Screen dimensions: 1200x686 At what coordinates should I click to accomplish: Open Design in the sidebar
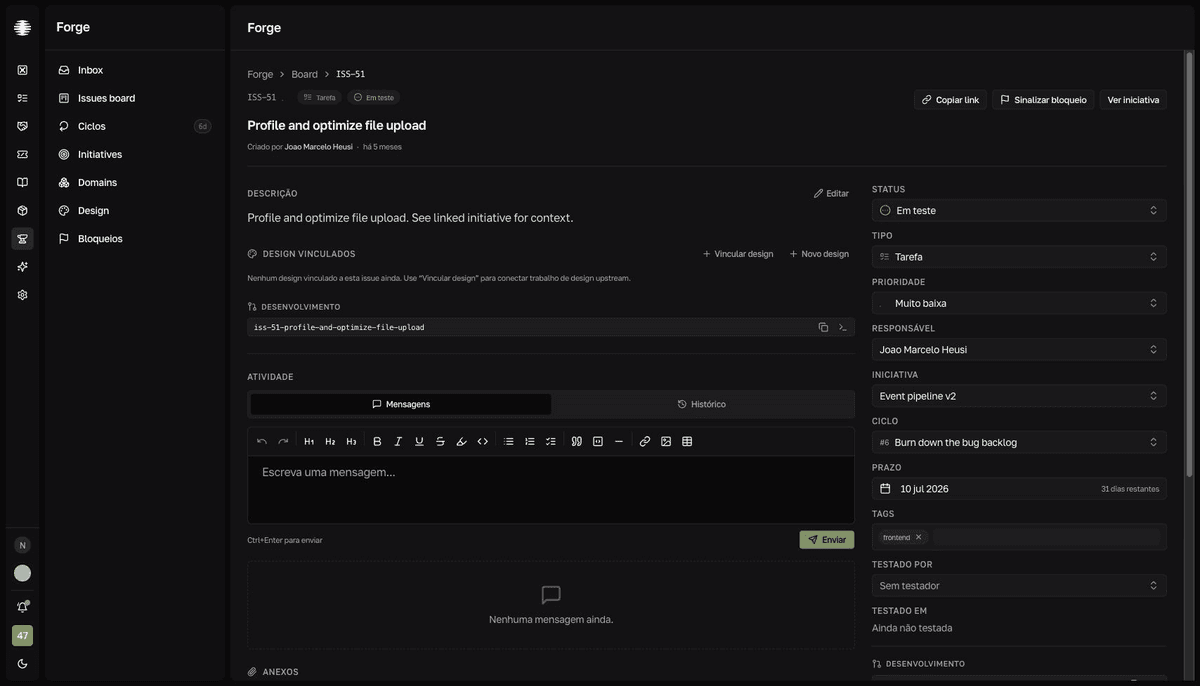click(x=135, y=210)
